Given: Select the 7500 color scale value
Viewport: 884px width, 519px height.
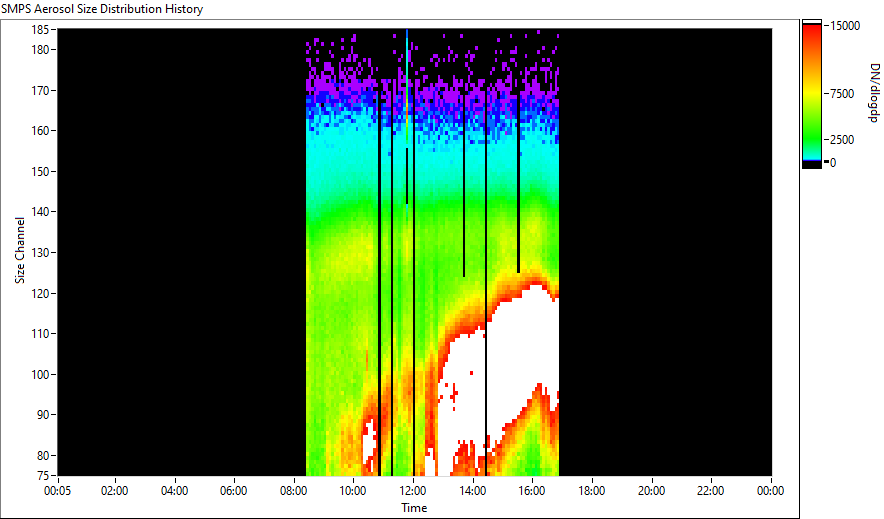Looking at the screenshot, I should [x=842, y=94].
